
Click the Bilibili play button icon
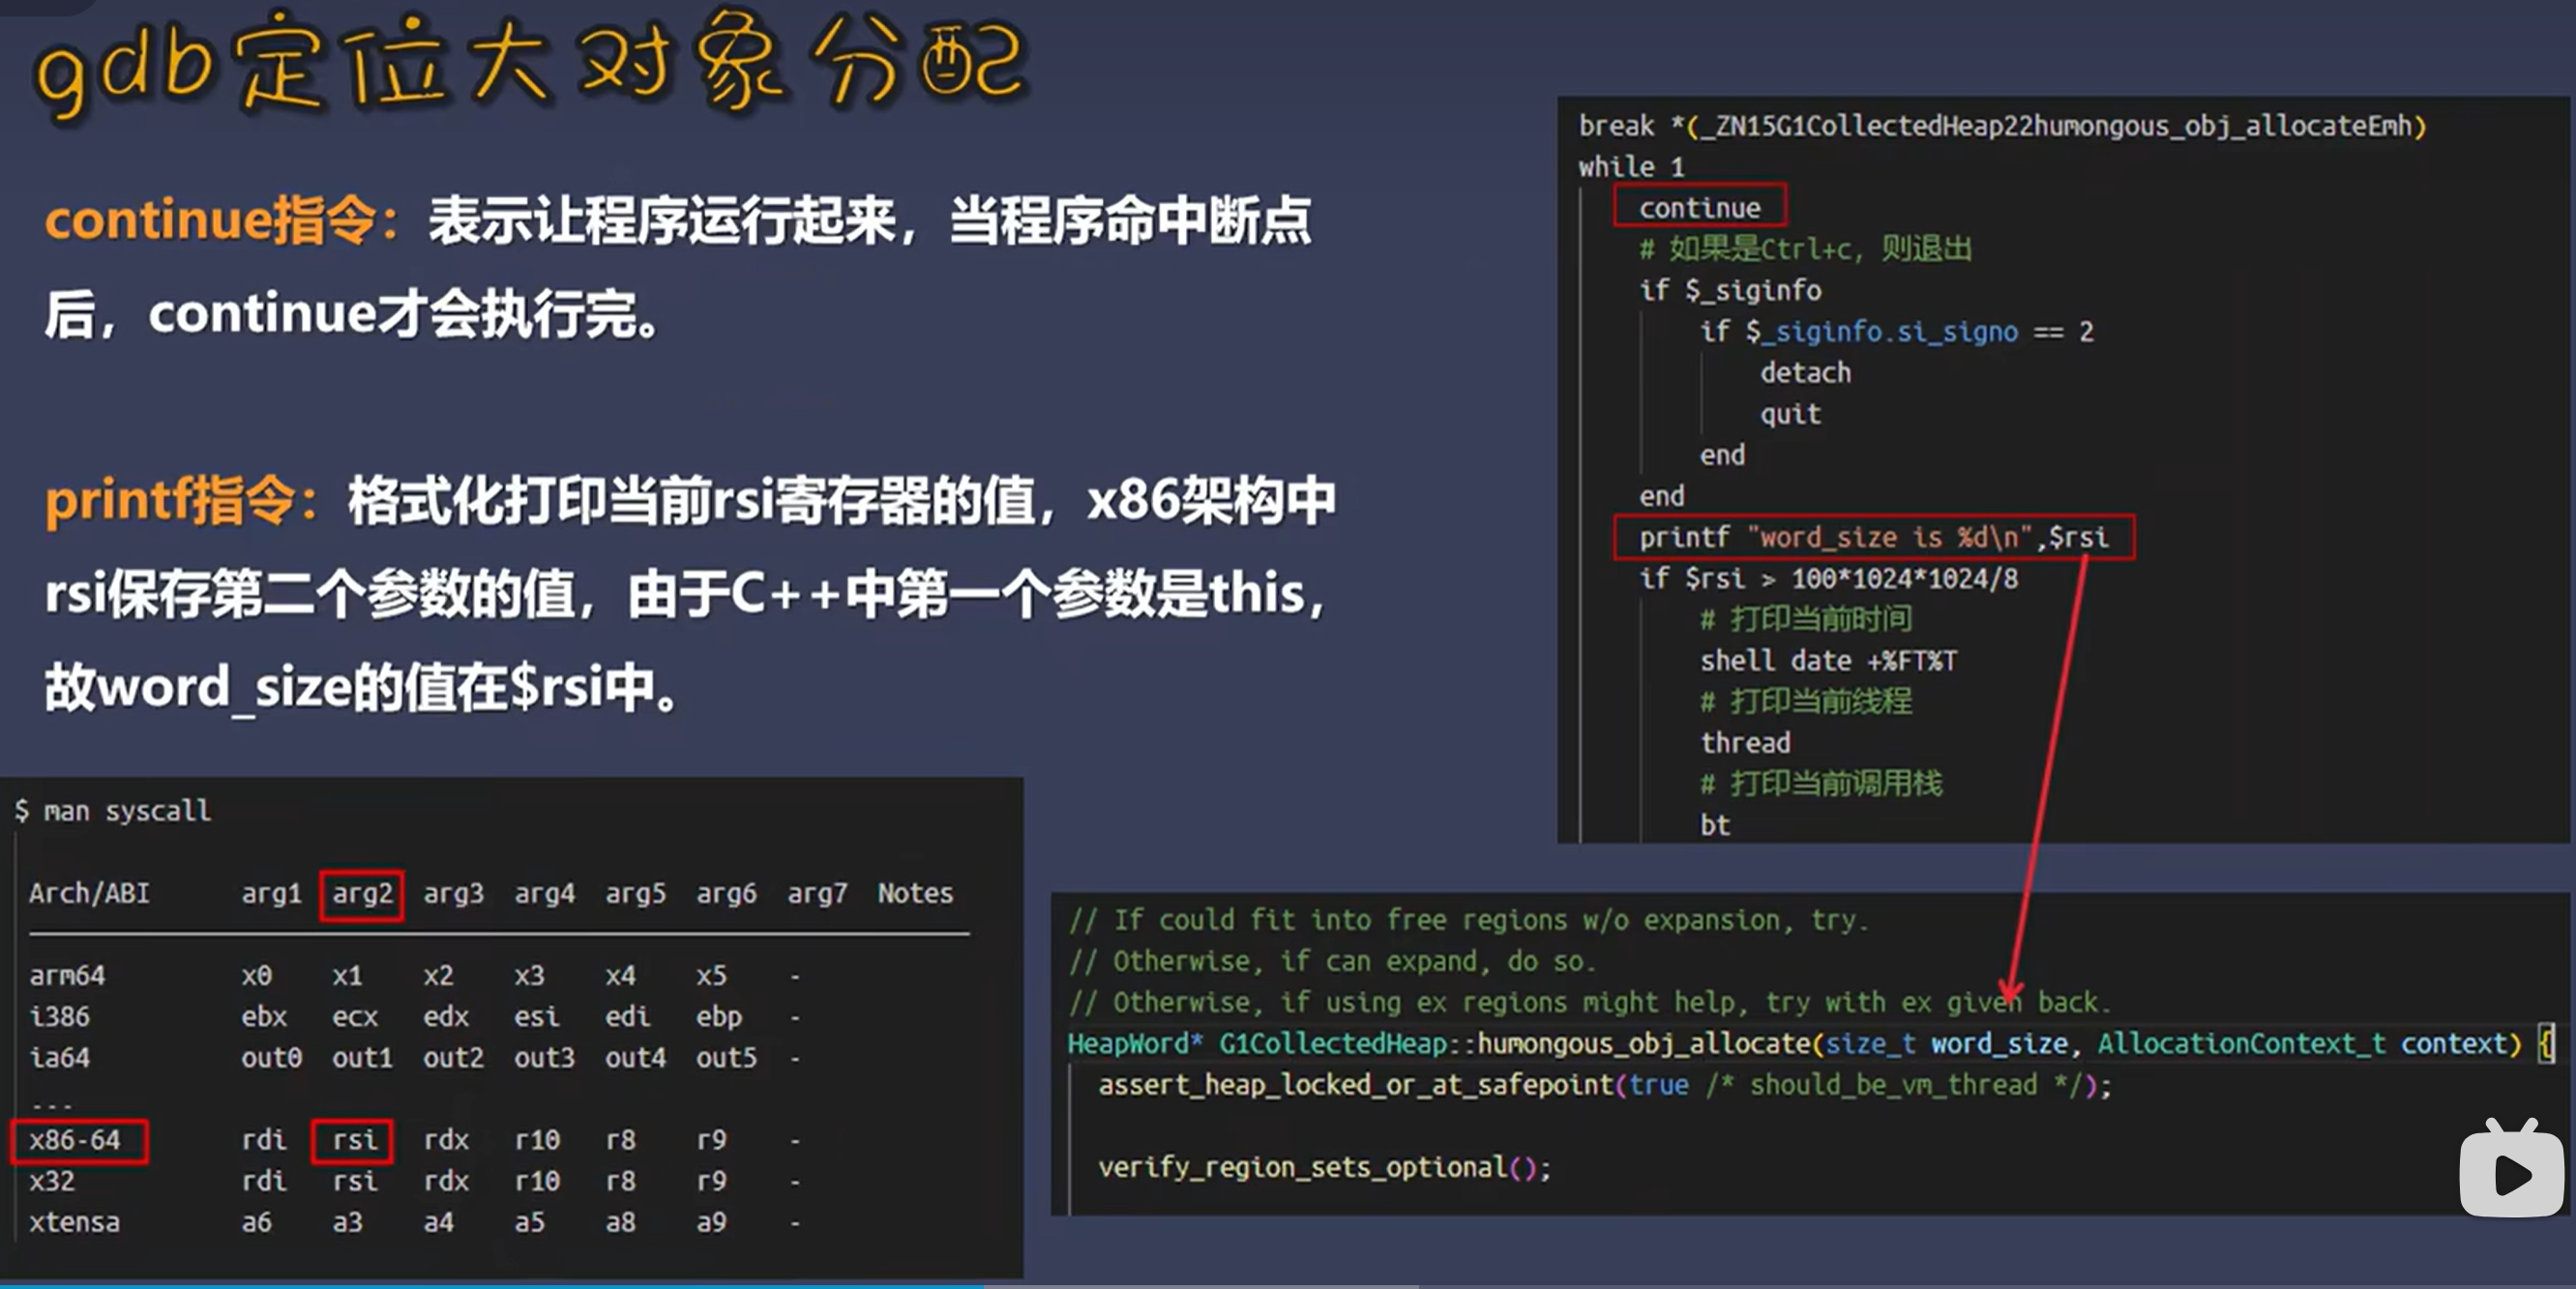(x=2511, y=1171)
